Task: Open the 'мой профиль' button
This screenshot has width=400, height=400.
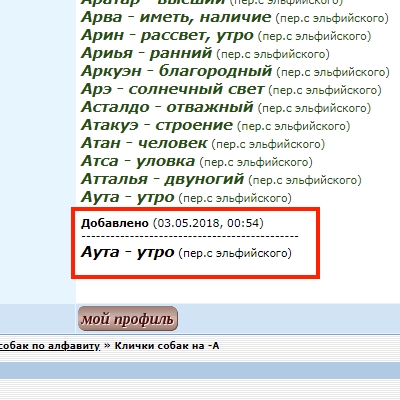Action: pos(128,319)
